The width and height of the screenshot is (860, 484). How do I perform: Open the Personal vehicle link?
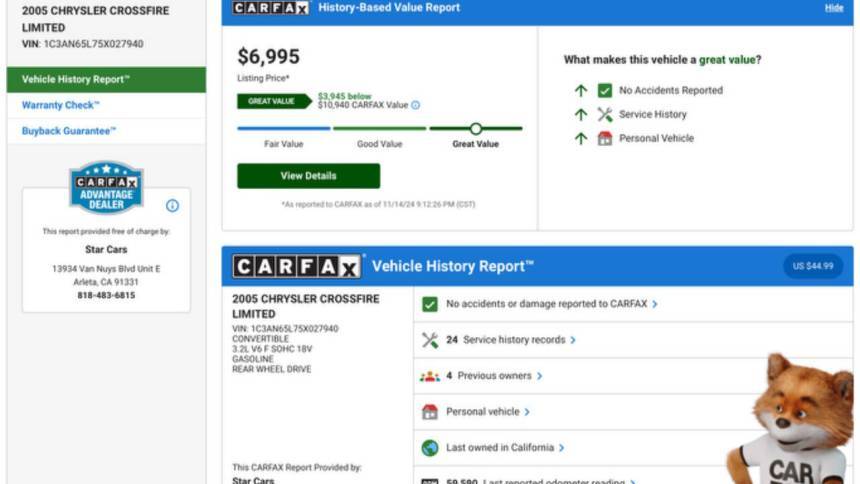pos(483,412)
